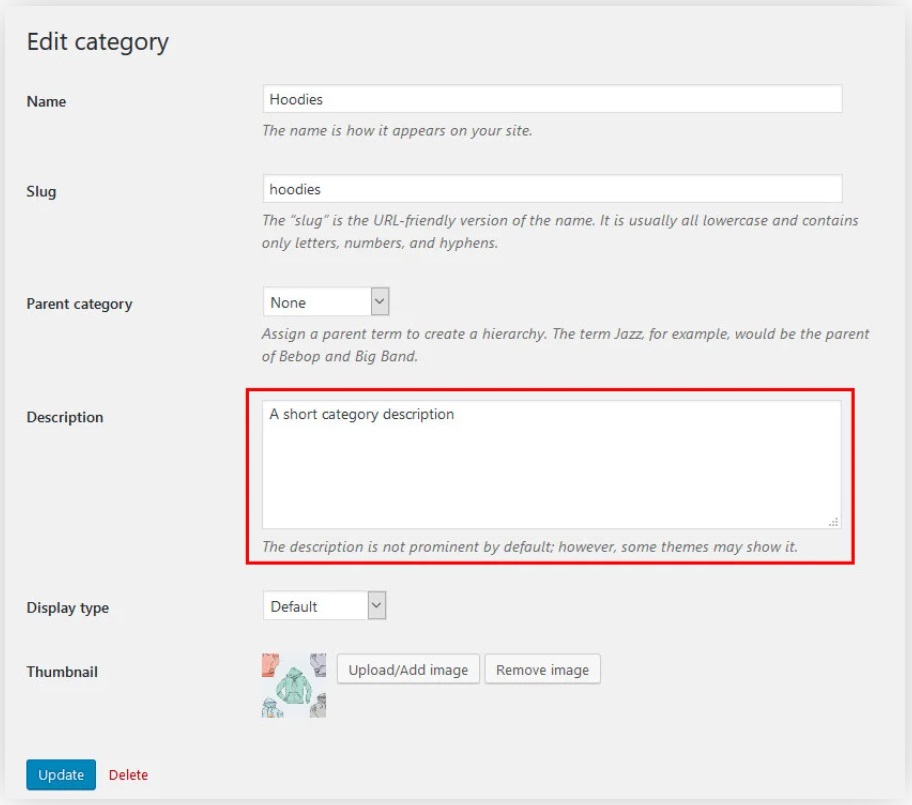Click the Remove image button
Viewport: 912px width, 805px height.
(x=542, y=670)
